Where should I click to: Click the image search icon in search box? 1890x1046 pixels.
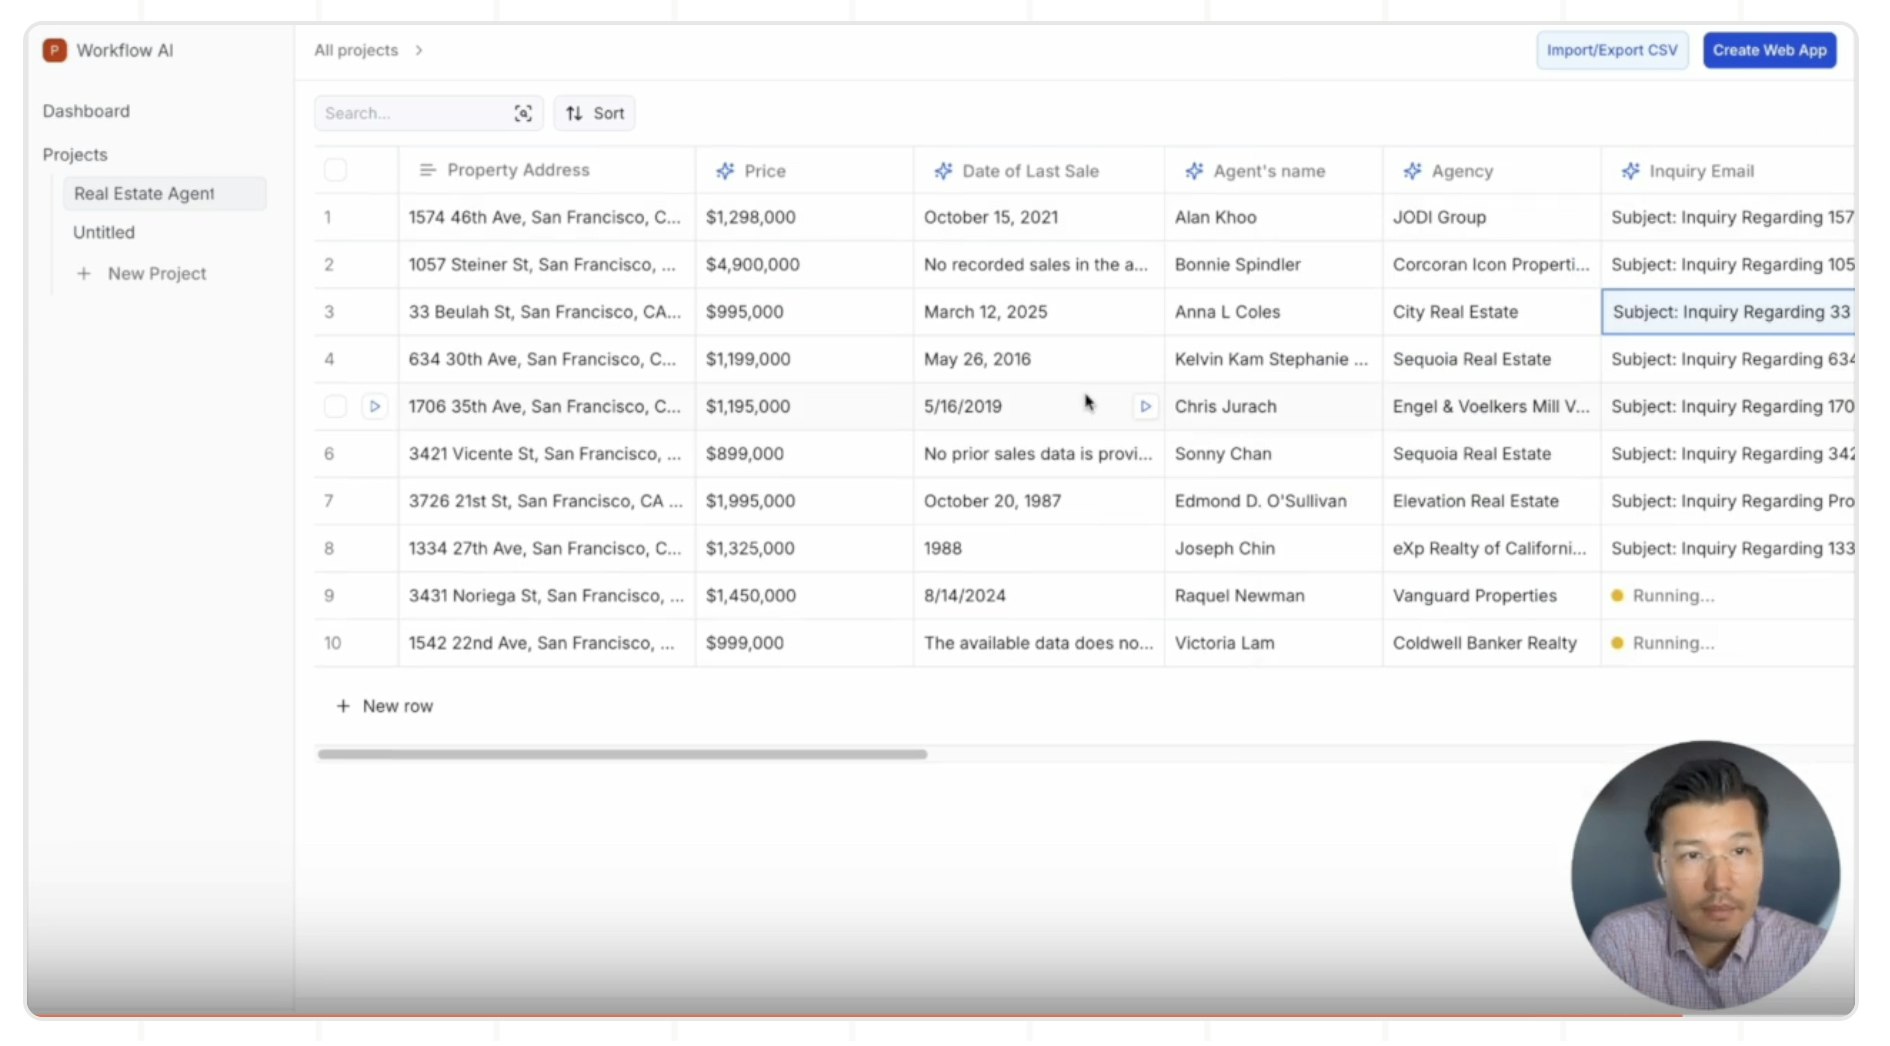click(x=523, y=113)
